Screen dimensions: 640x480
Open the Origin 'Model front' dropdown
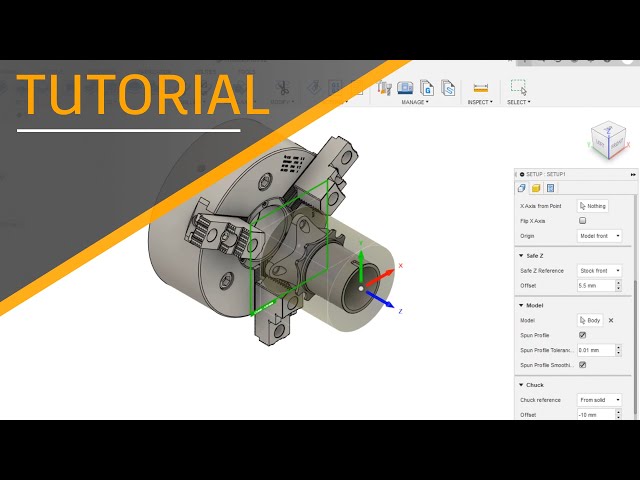[599, 236]
